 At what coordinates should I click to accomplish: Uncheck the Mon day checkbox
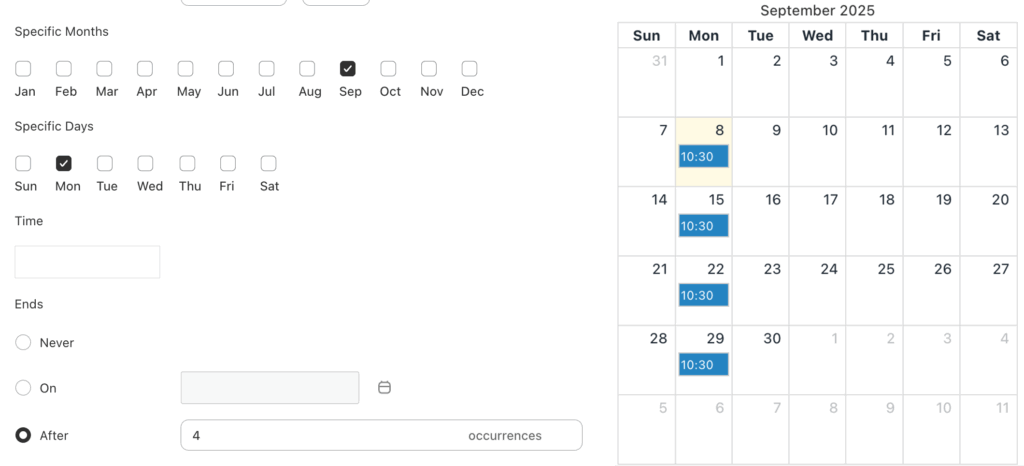point(64,163)
